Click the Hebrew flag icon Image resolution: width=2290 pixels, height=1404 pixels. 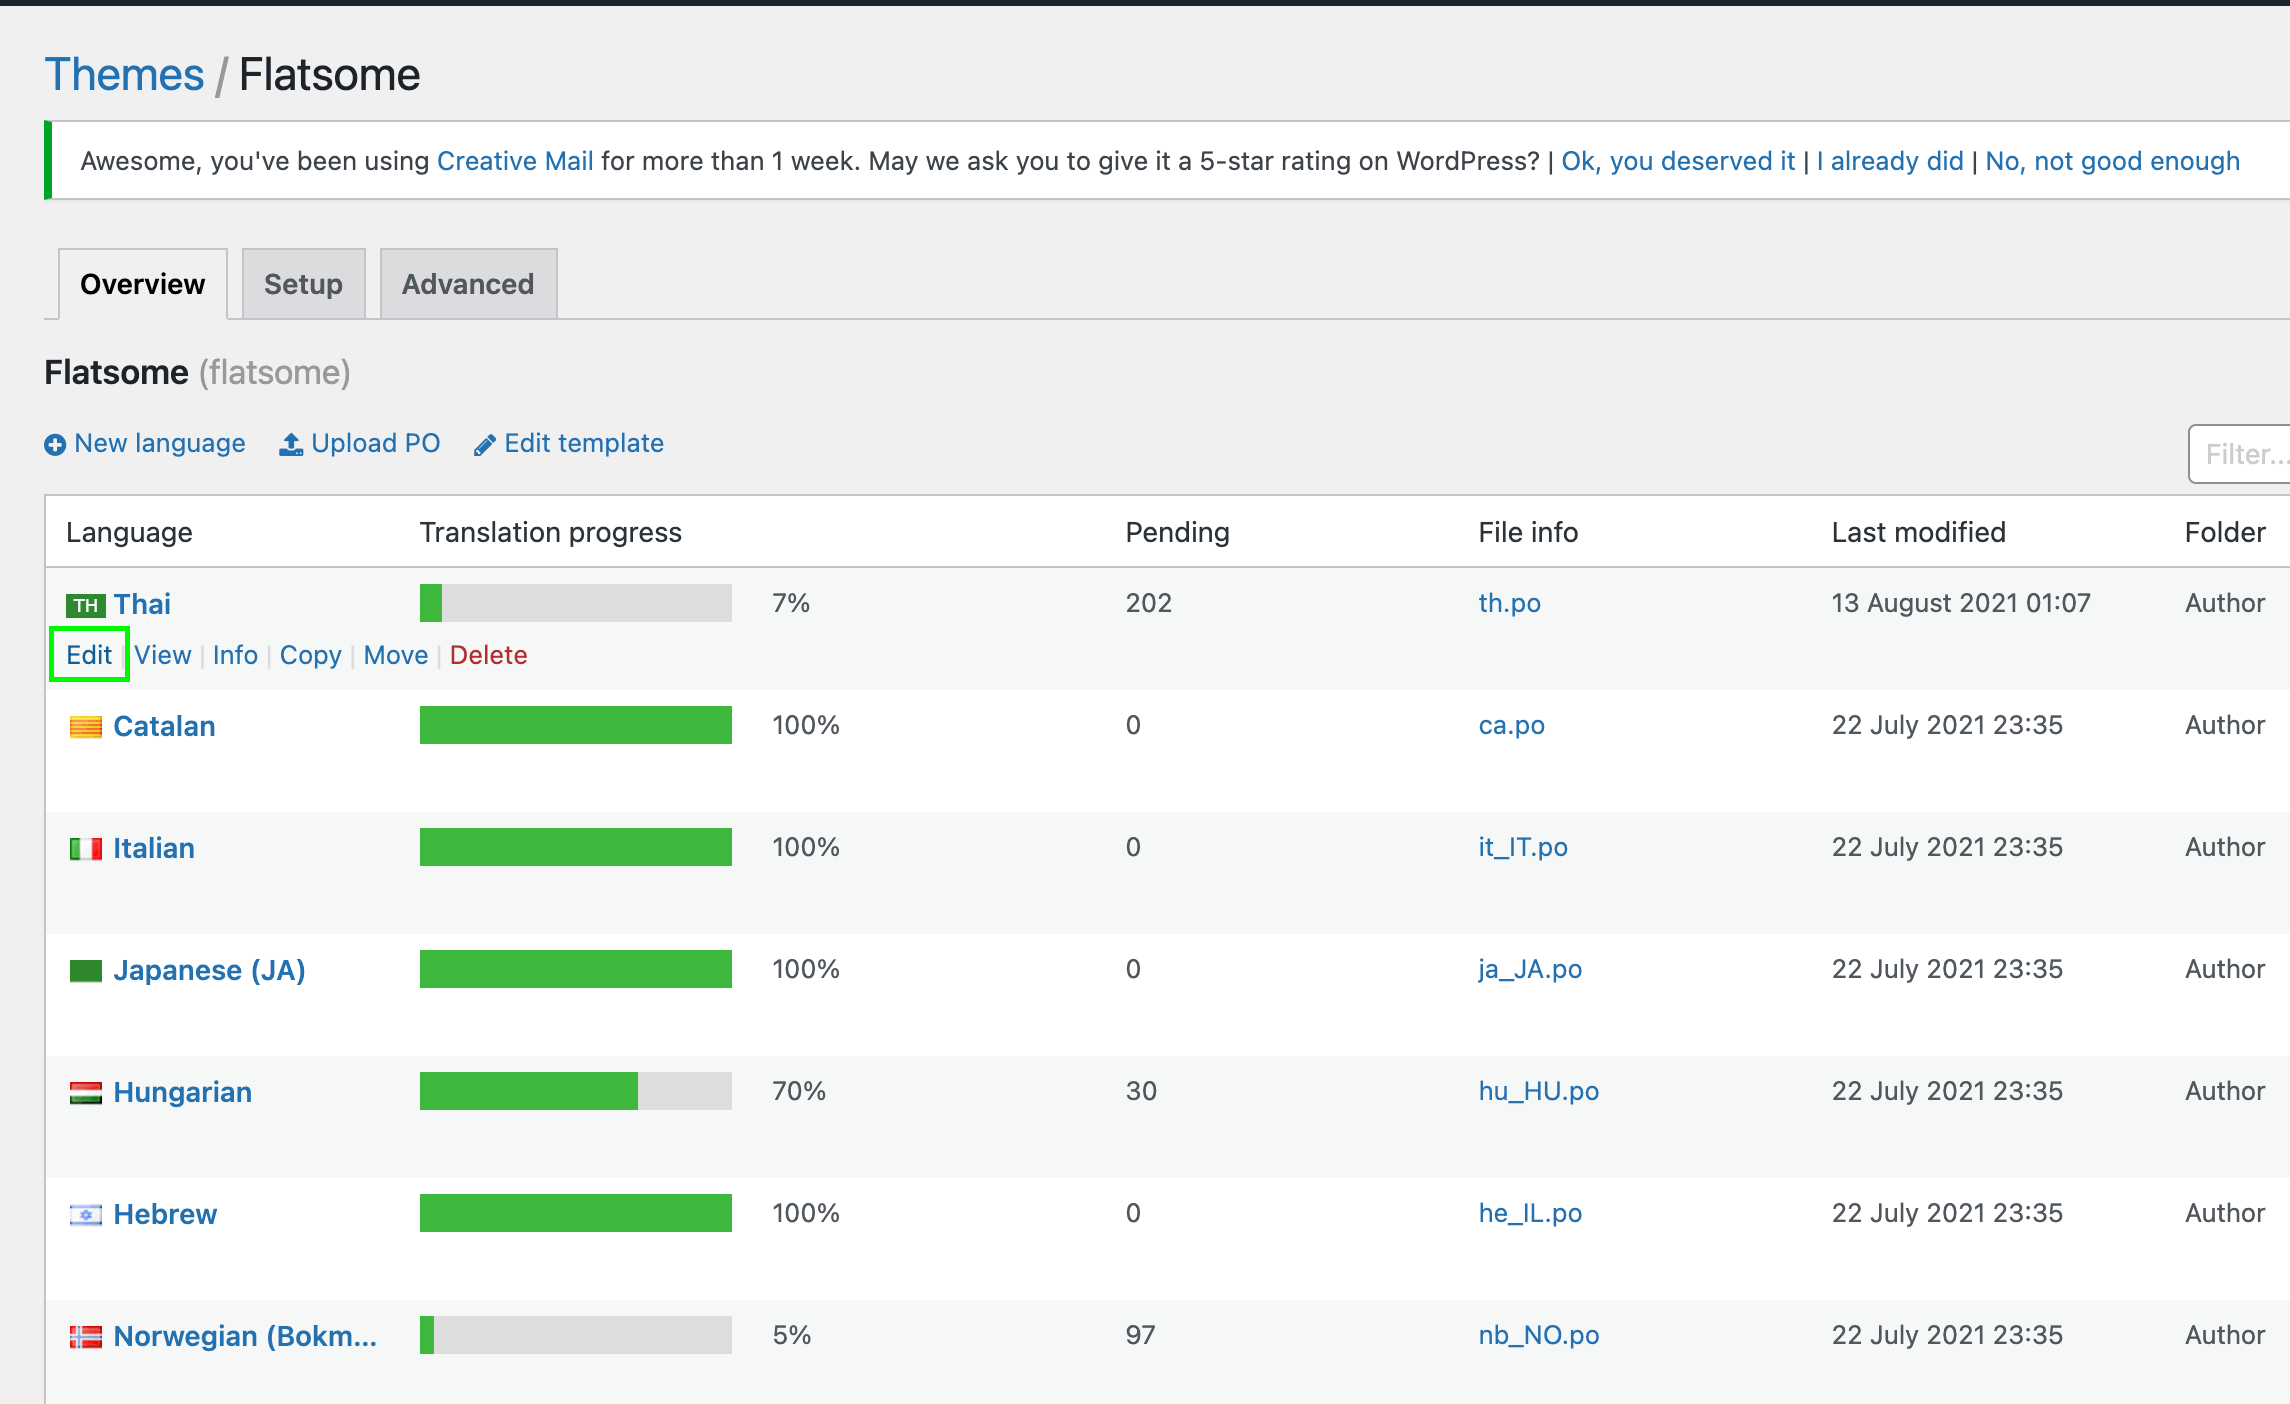86,1215
